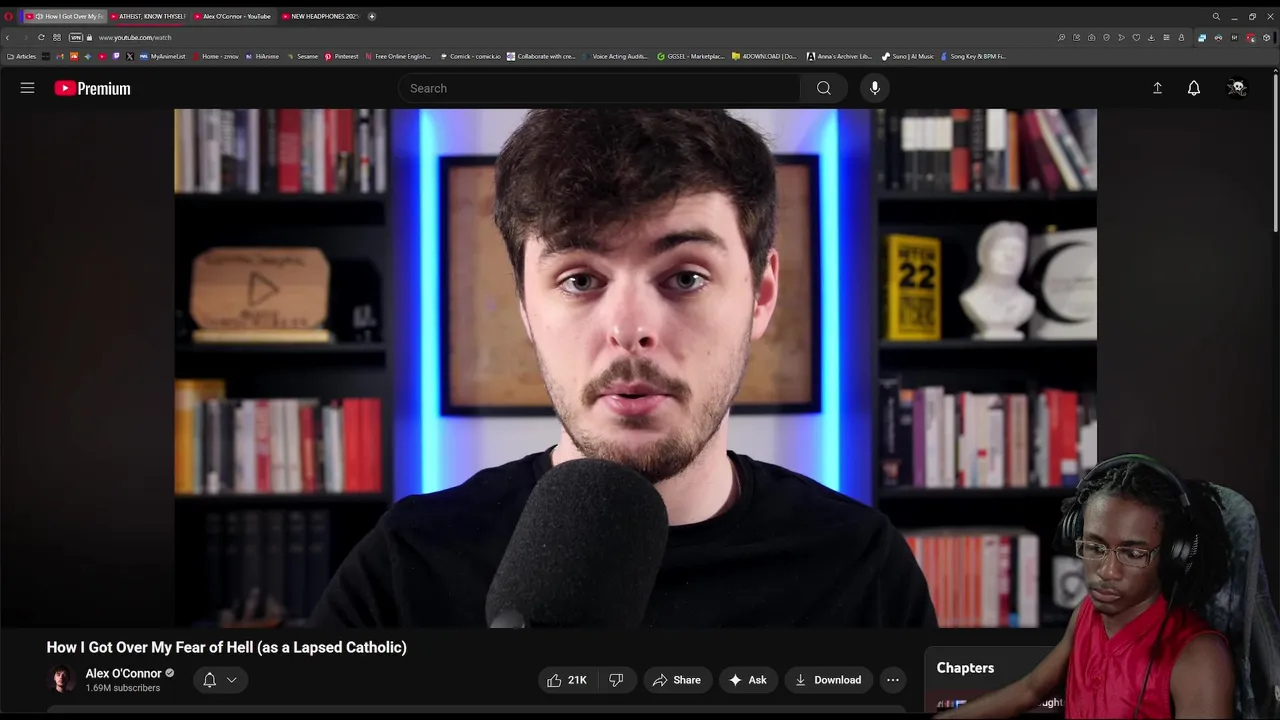
Task: Open the account avatar menu
Action: click(x=1237, y=88)
